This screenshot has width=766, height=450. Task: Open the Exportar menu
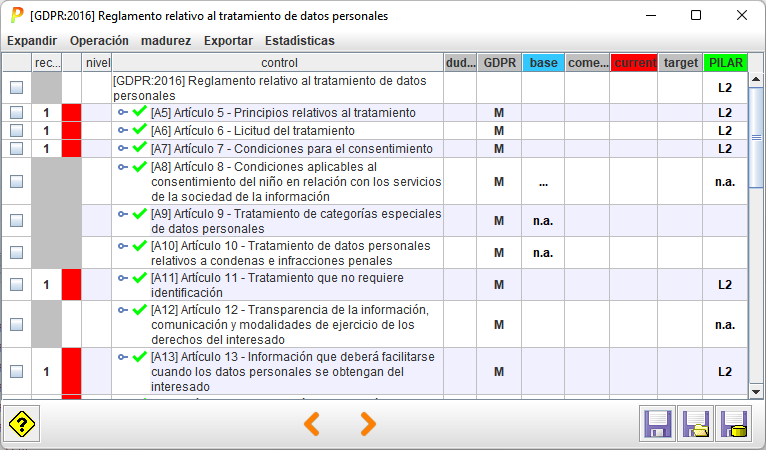click(229, 41)
